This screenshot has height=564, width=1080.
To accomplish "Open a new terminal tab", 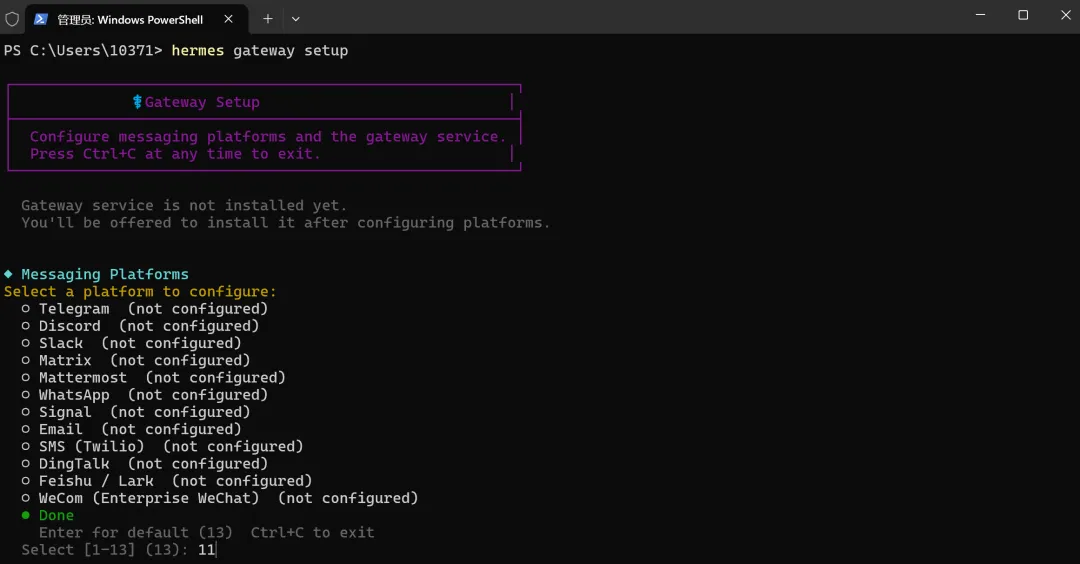I will click(268, 18).
